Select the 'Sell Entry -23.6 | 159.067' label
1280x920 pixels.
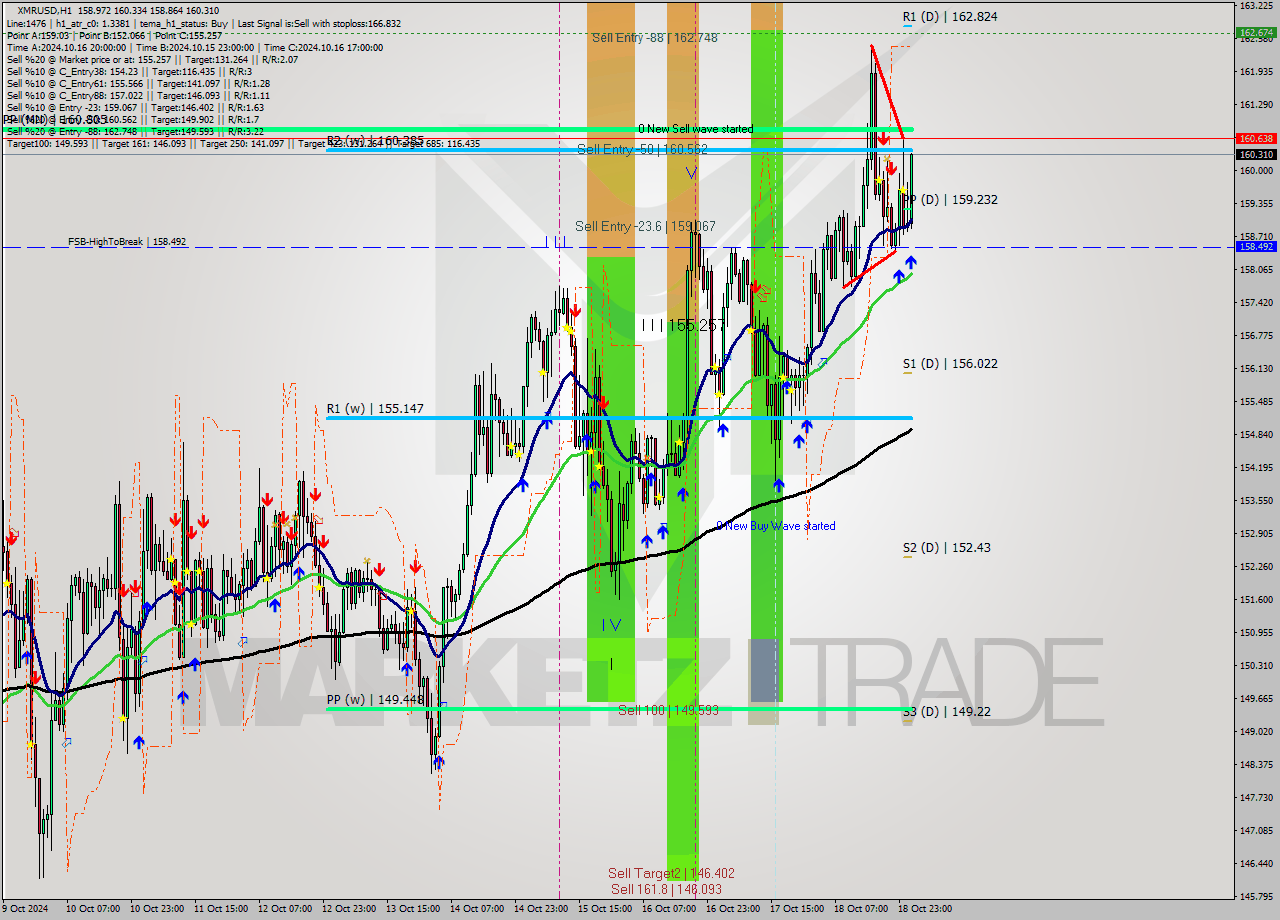pyautogui.click(x=645, y=226)
